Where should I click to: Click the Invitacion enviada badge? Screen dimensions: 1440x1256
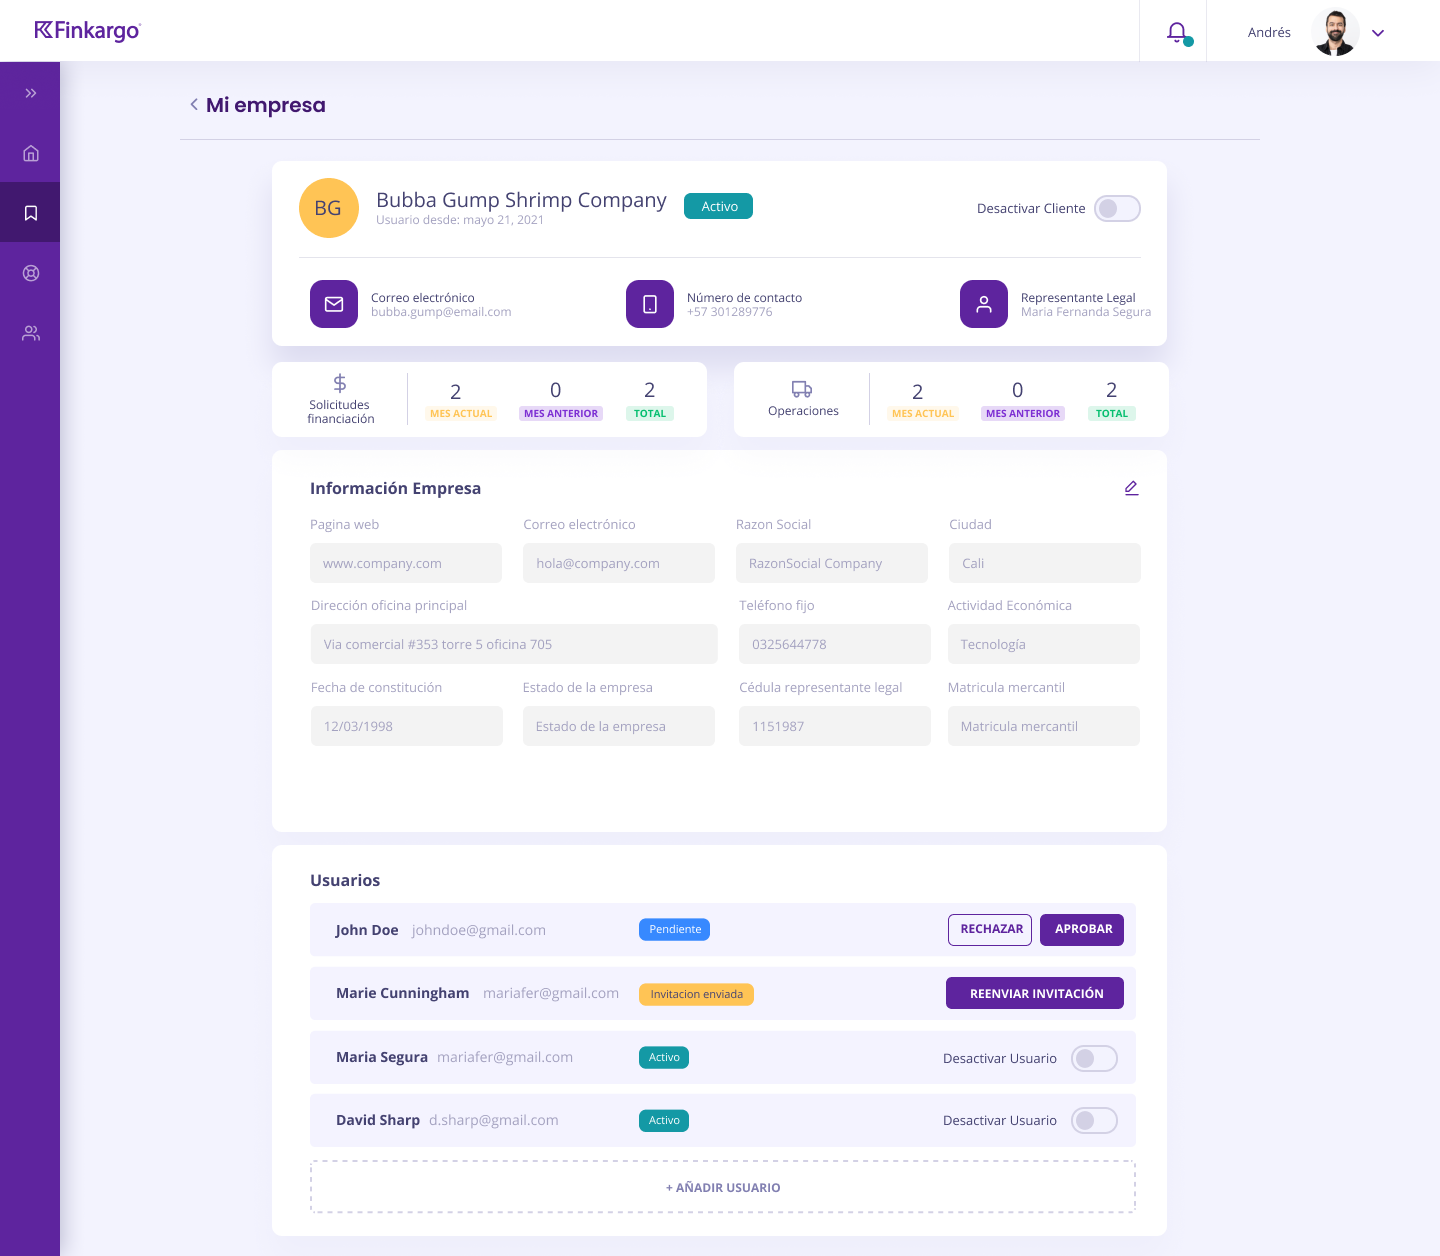[x=696, y=994]
